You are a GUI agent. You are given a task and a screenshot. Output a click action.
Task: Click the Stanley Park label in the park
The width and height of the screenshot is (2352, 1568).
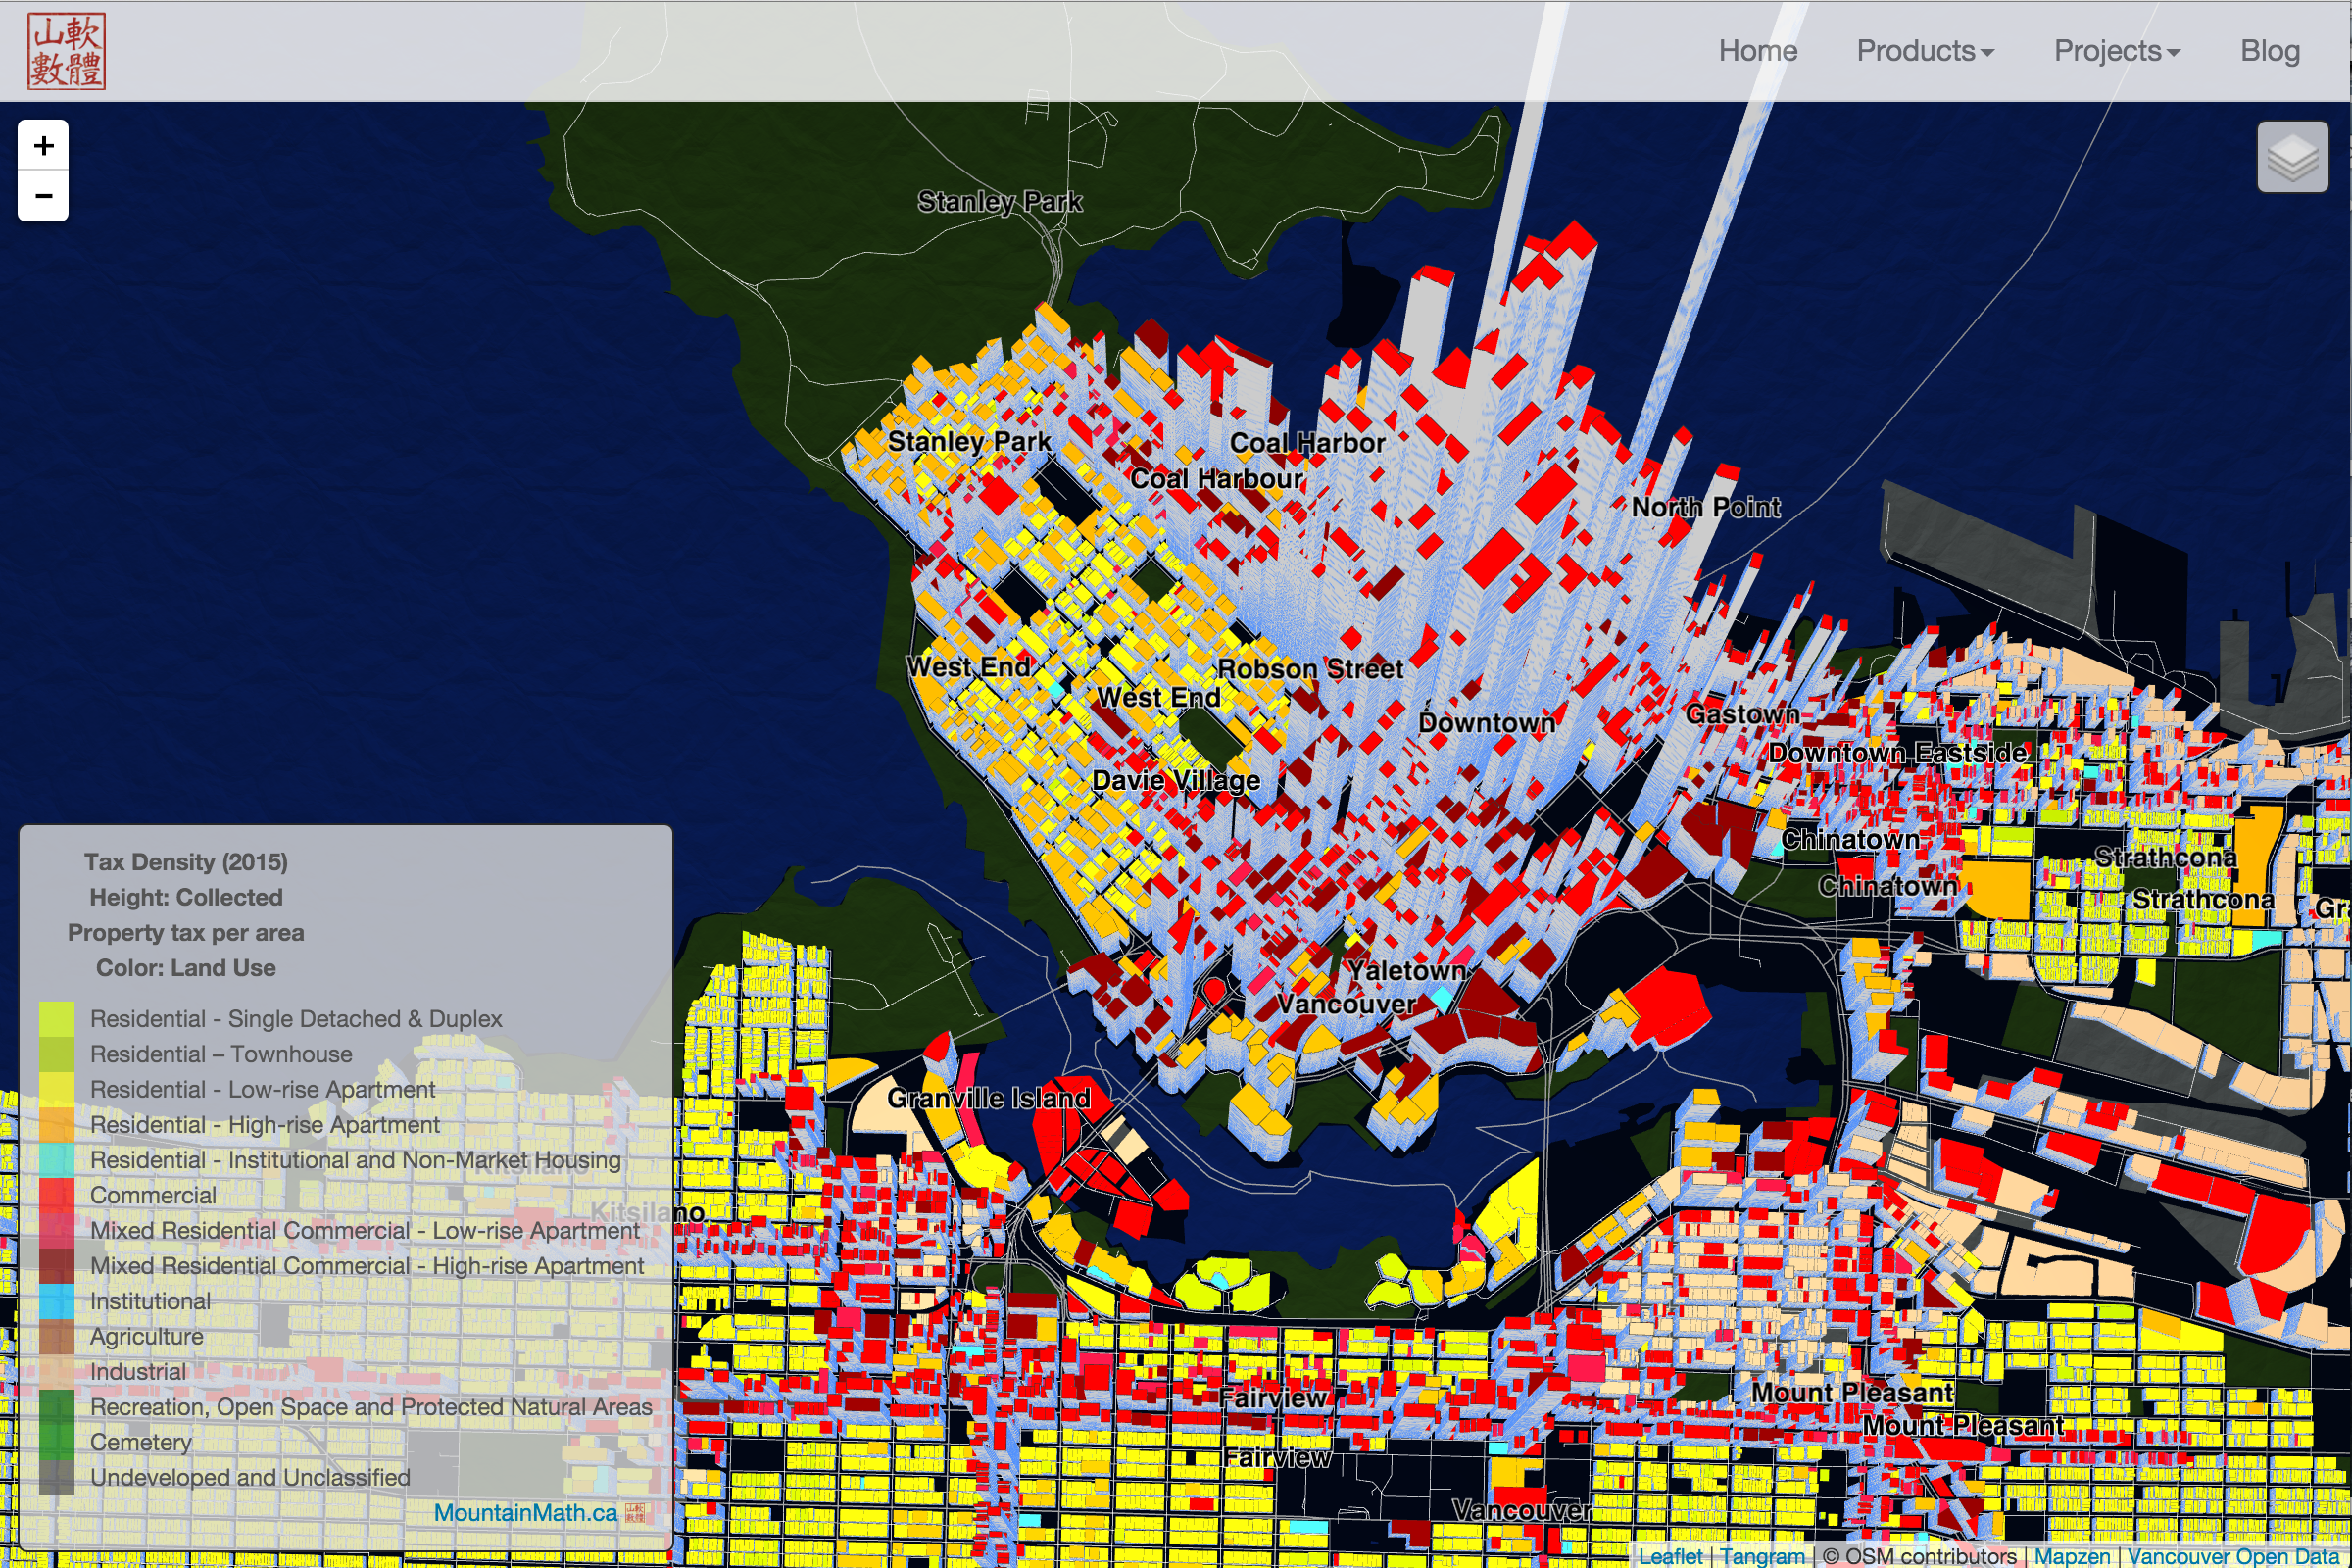[x=1000, y=202]
